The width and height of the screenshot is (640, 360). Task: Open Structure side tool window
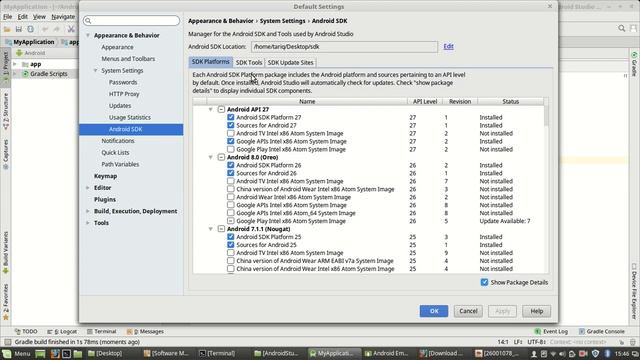(6, 111)
